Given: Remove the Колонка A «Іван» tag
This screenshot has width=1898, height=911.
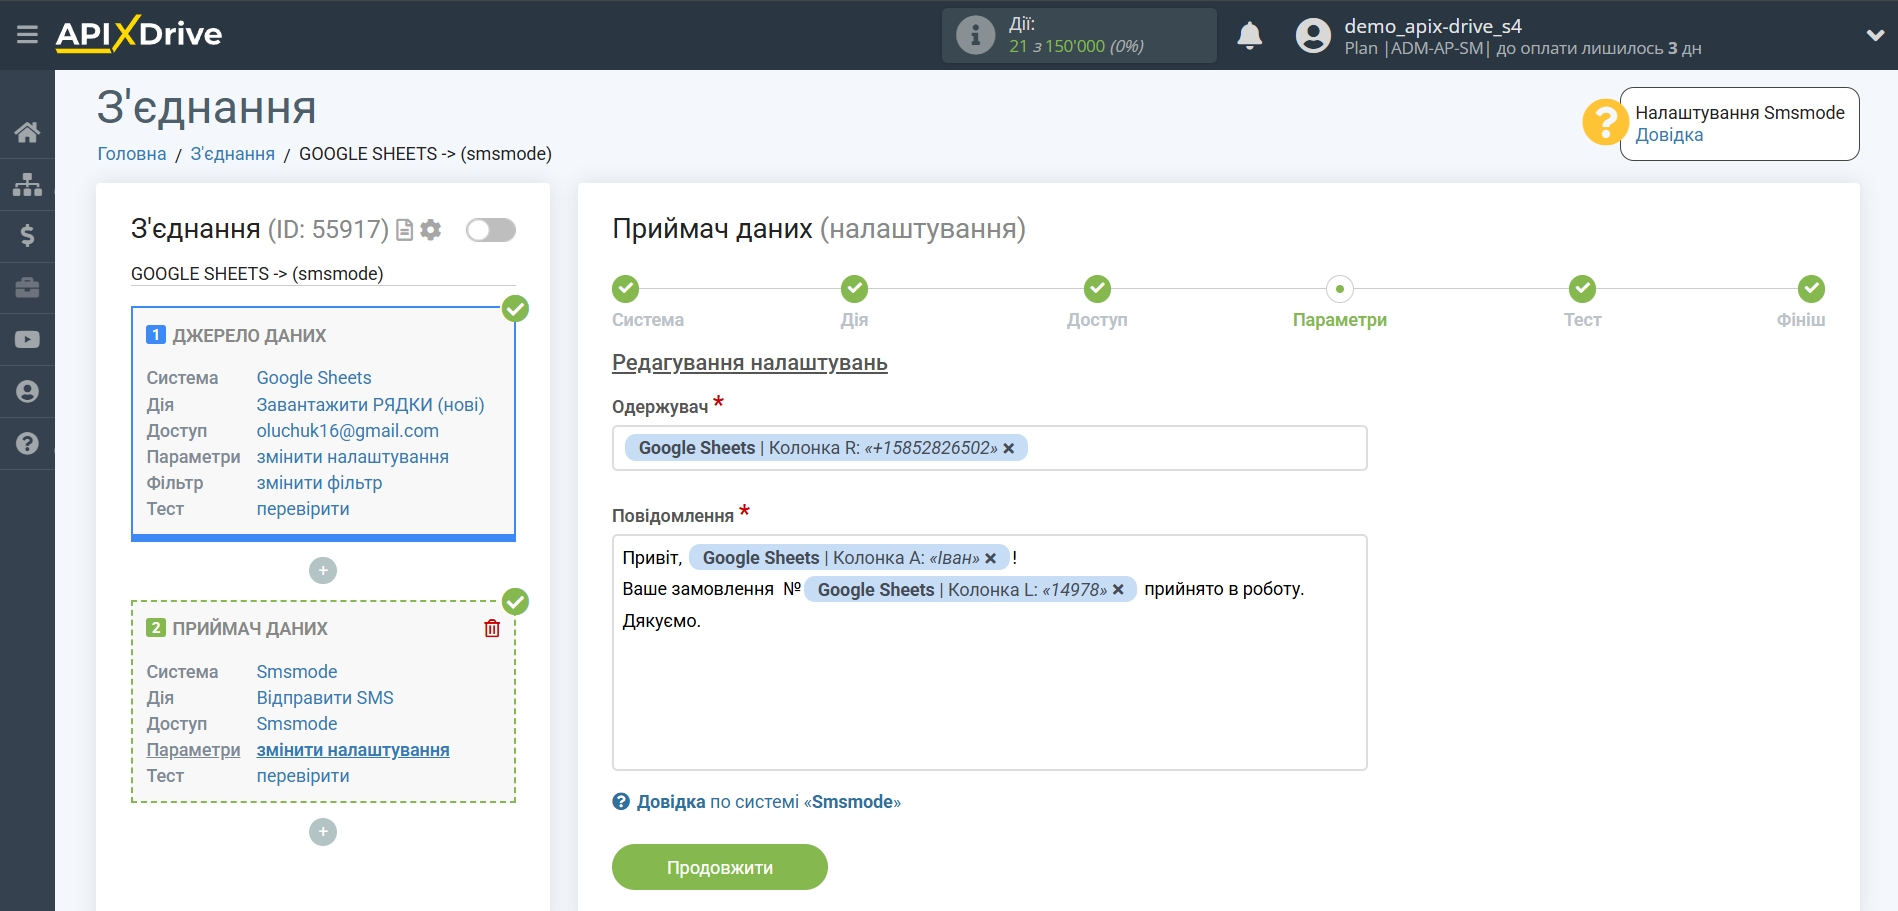Looking at the screenshot, I should click(990, 558).
